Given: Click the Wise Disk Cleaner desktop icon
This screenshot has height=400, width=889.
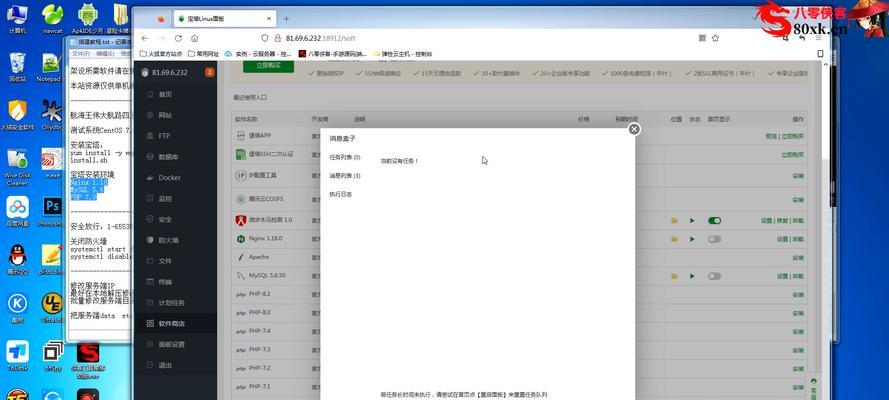Looking at the screenshot, I should 18,167.
